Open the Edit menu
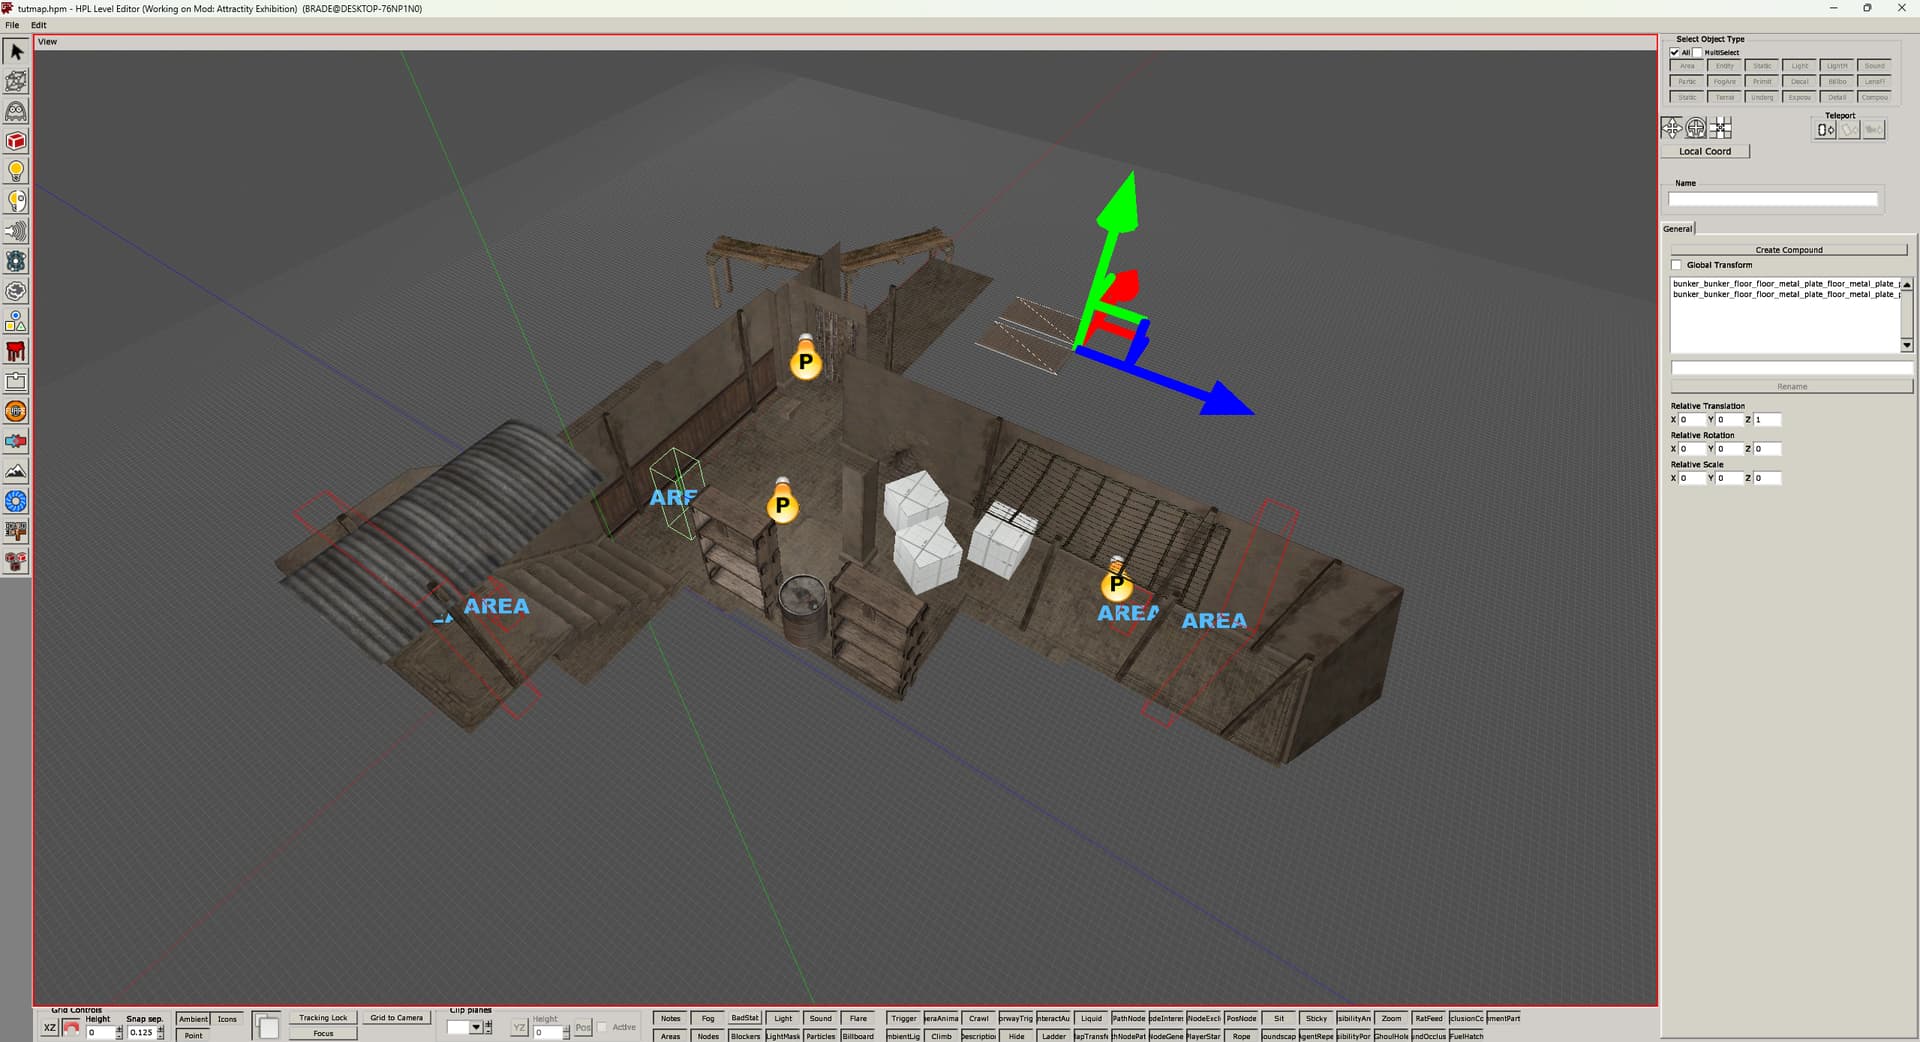Viewport: 1920px width, 1042px height. point(39,25)
